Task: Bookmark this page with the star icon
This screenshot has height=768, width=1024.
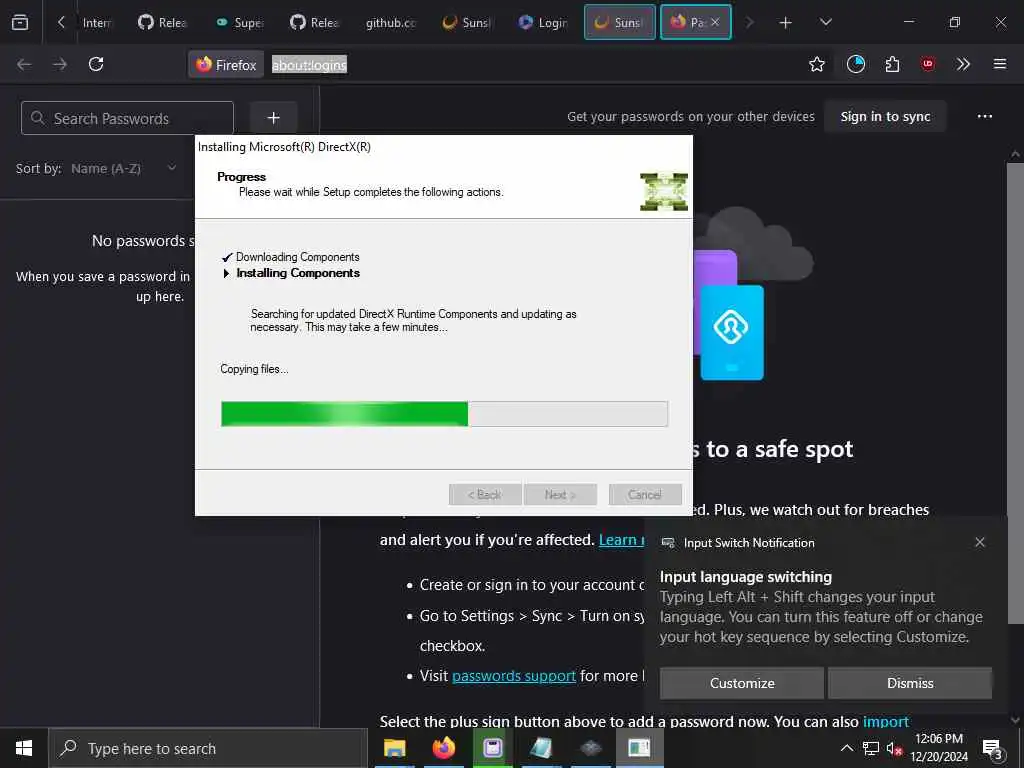Action: point(816,64)
